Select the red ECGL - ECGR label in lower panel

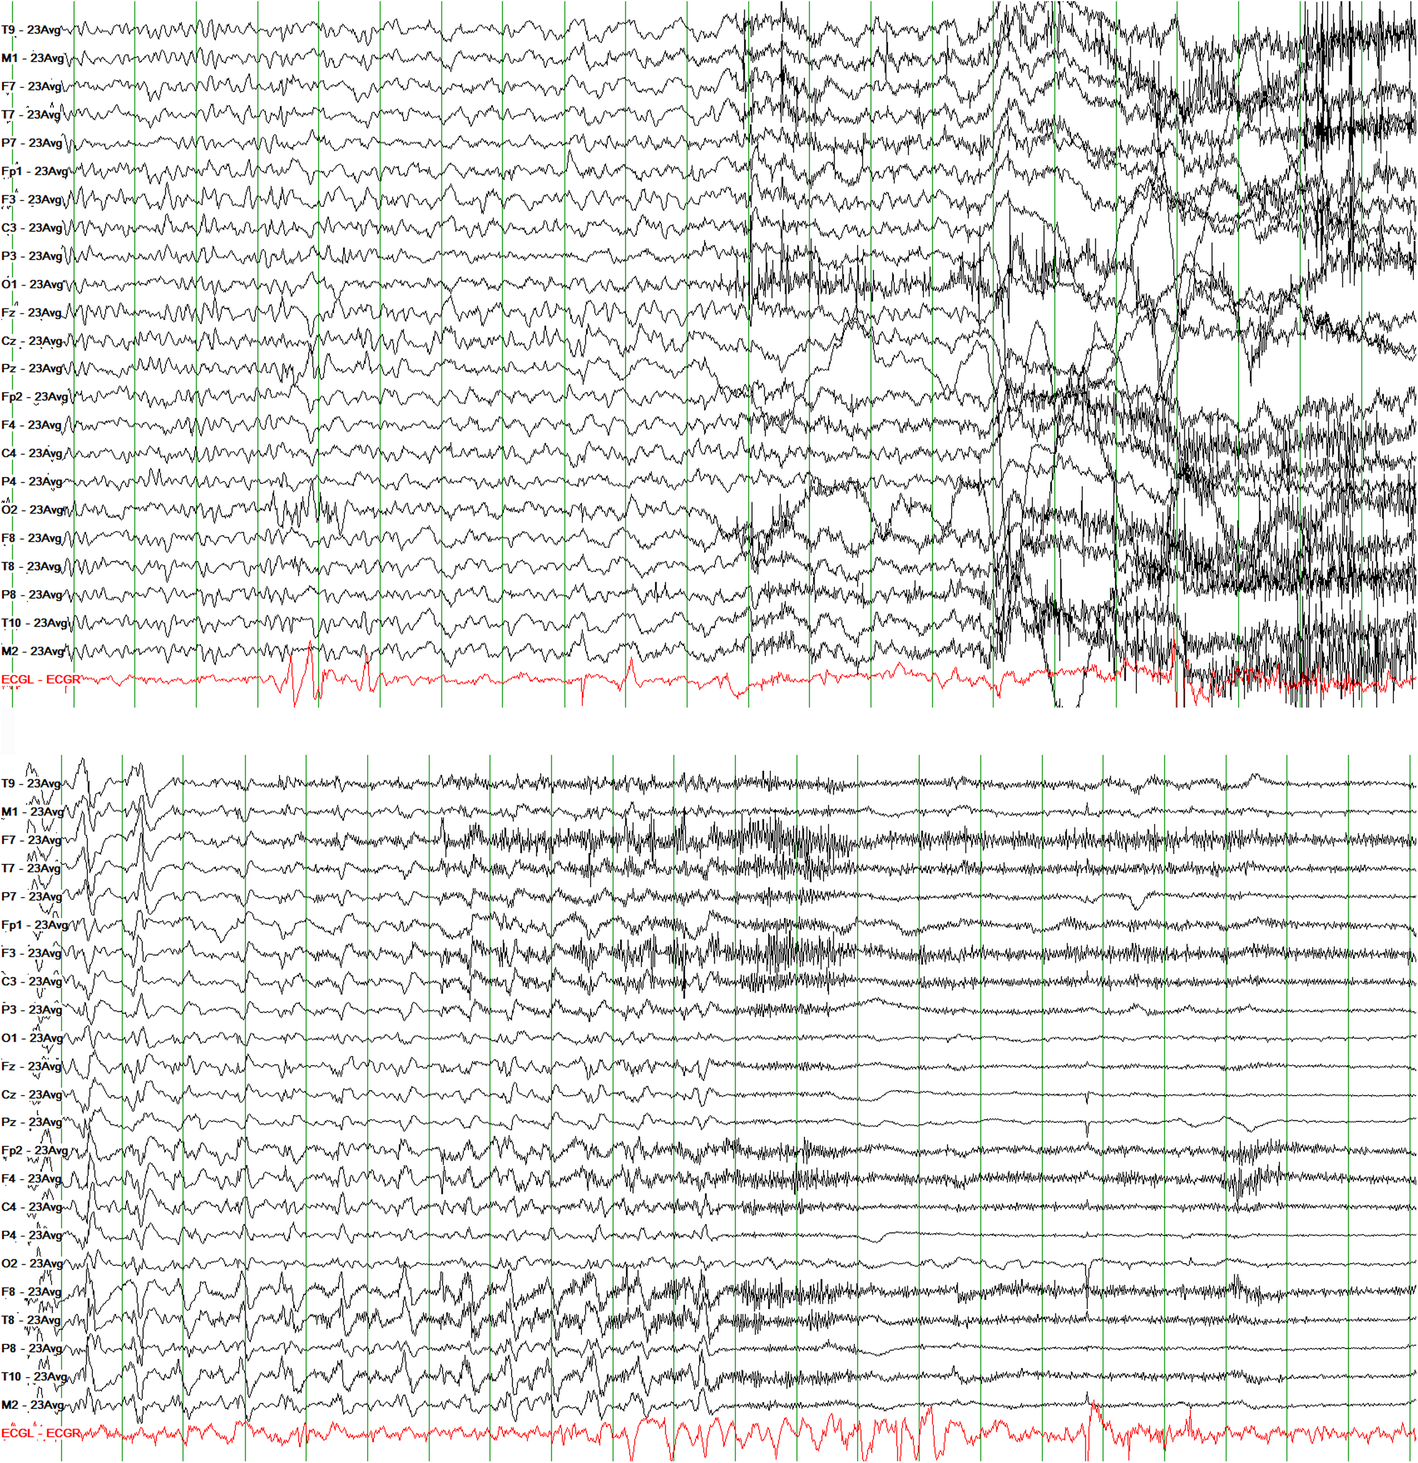(41, 1433)
